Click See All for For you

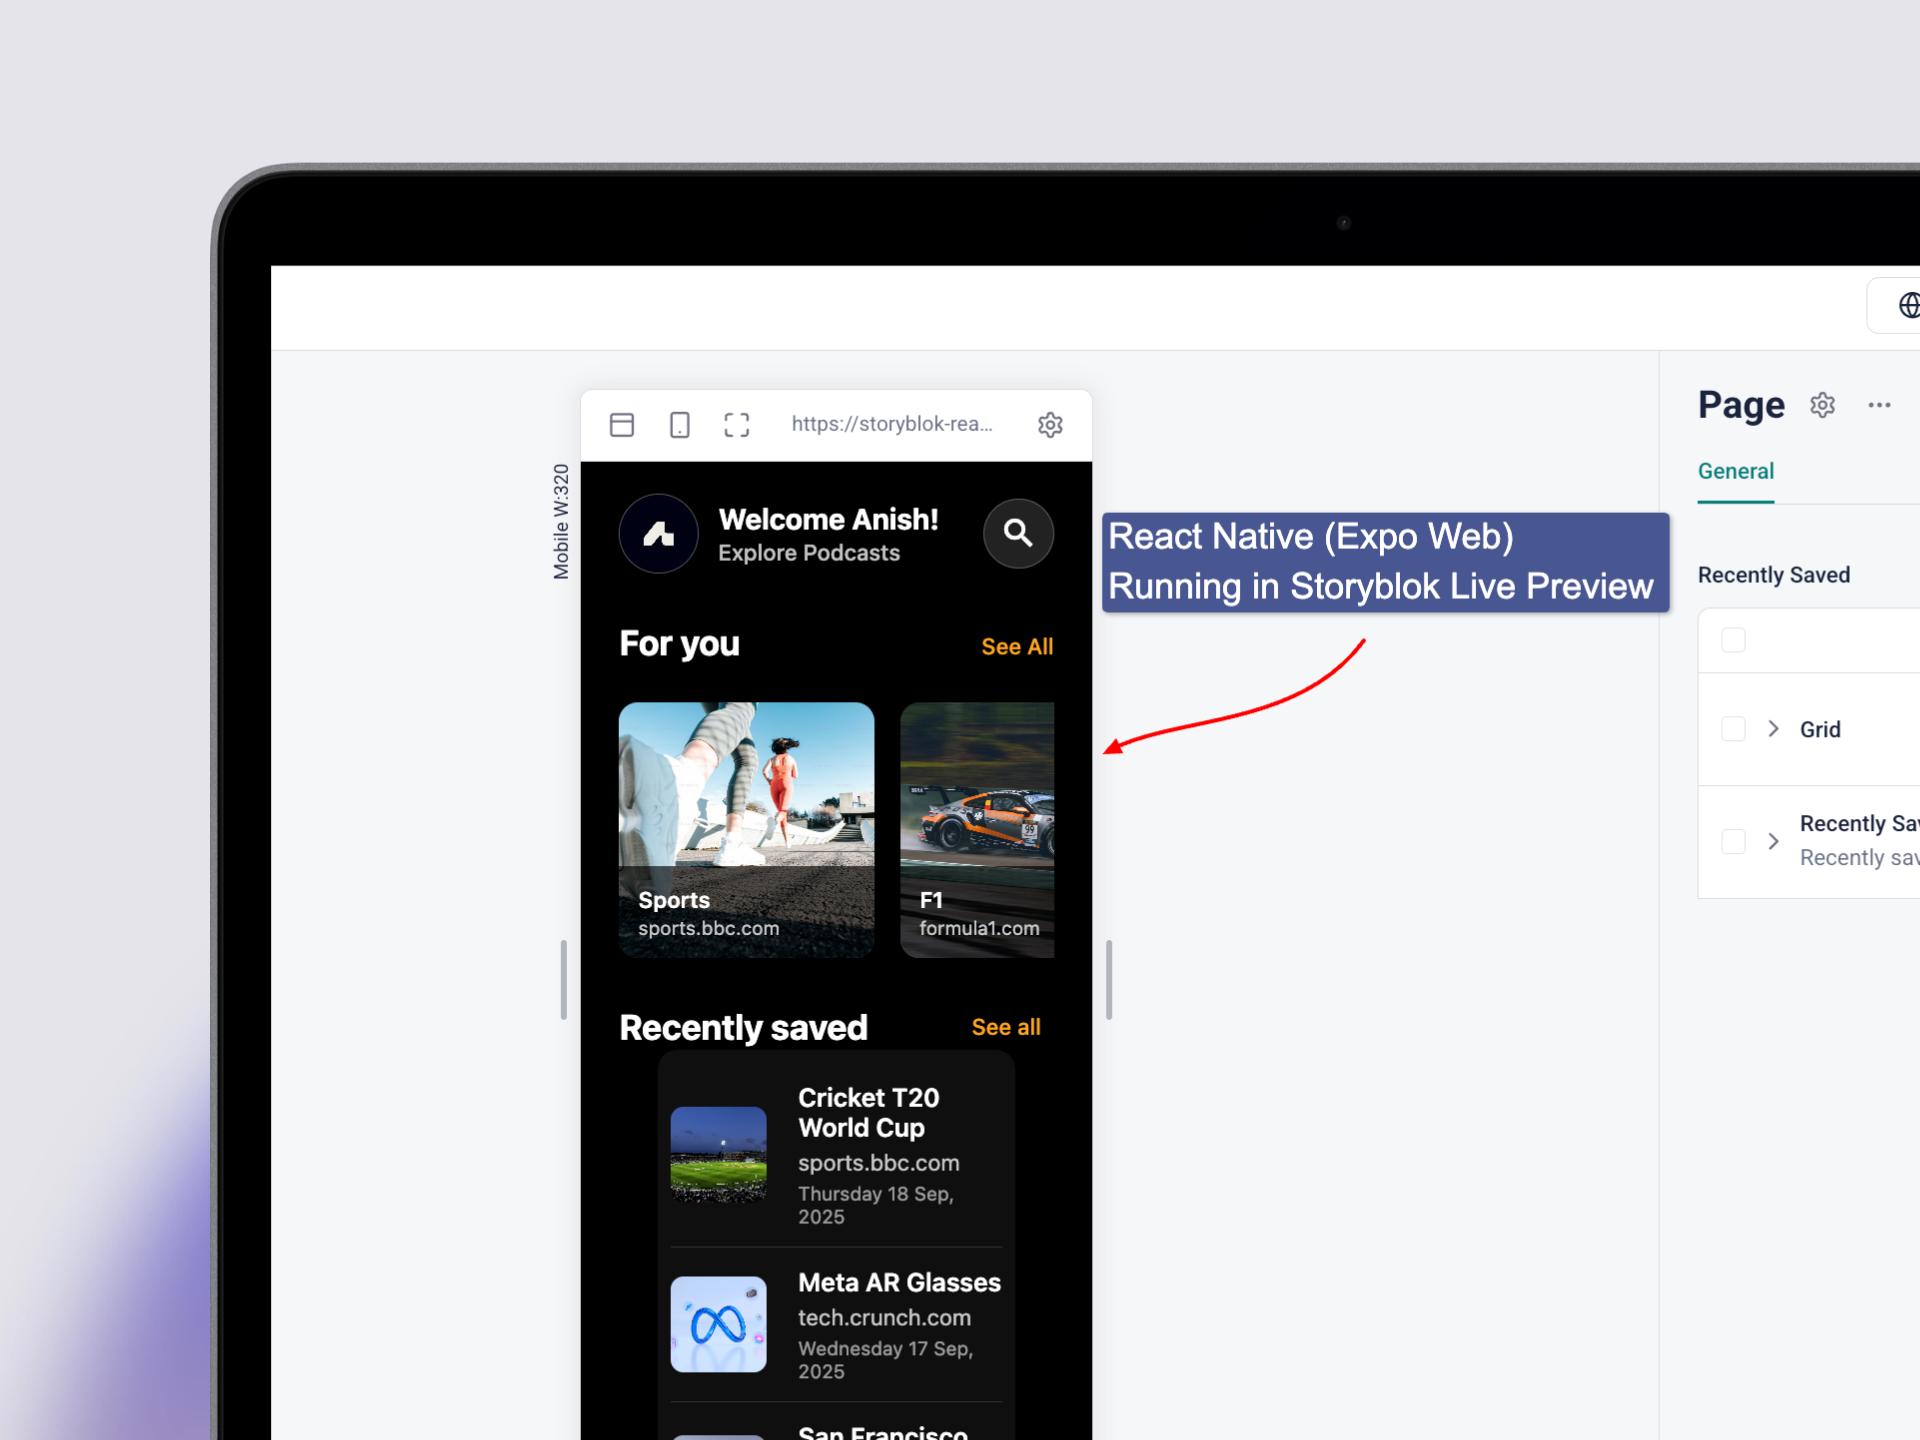click(x=1017, y=647)
